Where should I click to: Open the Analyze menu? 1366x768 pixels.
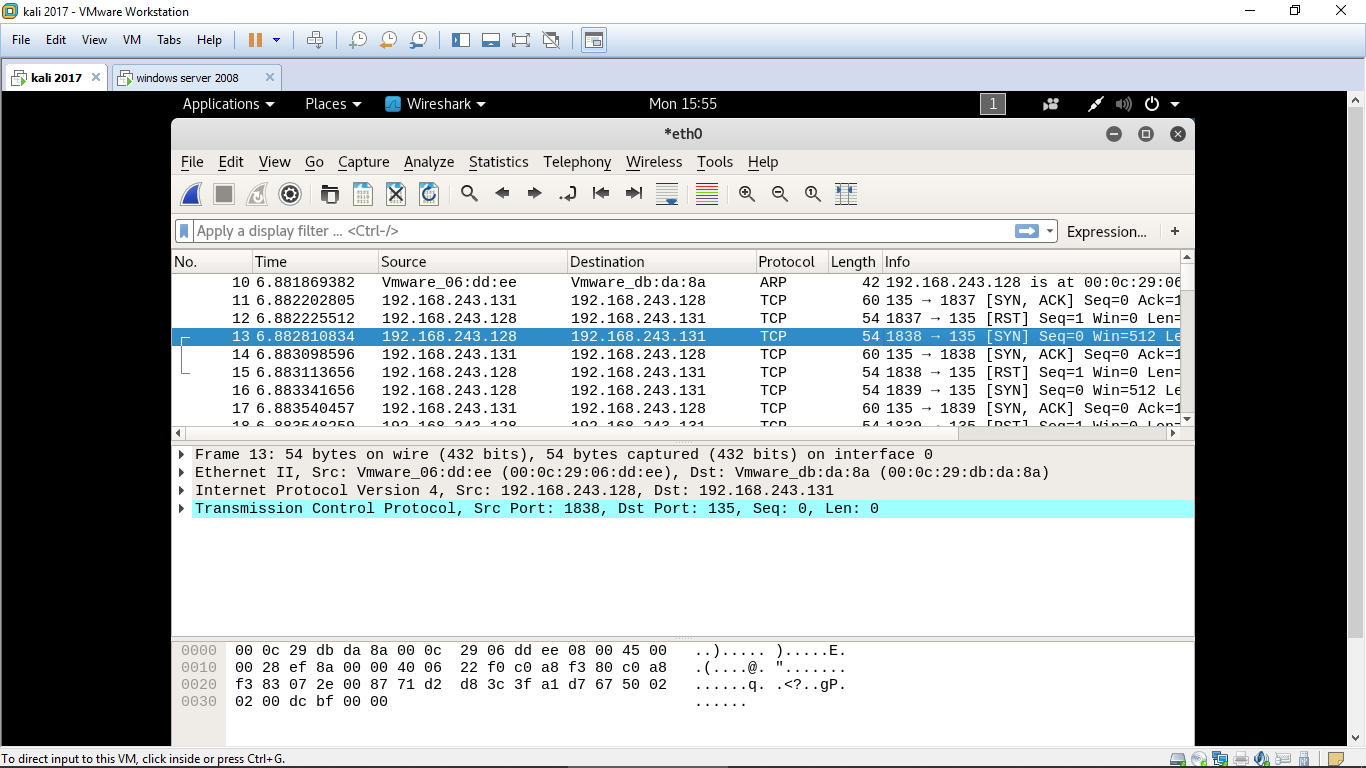(x=429, y=162)
